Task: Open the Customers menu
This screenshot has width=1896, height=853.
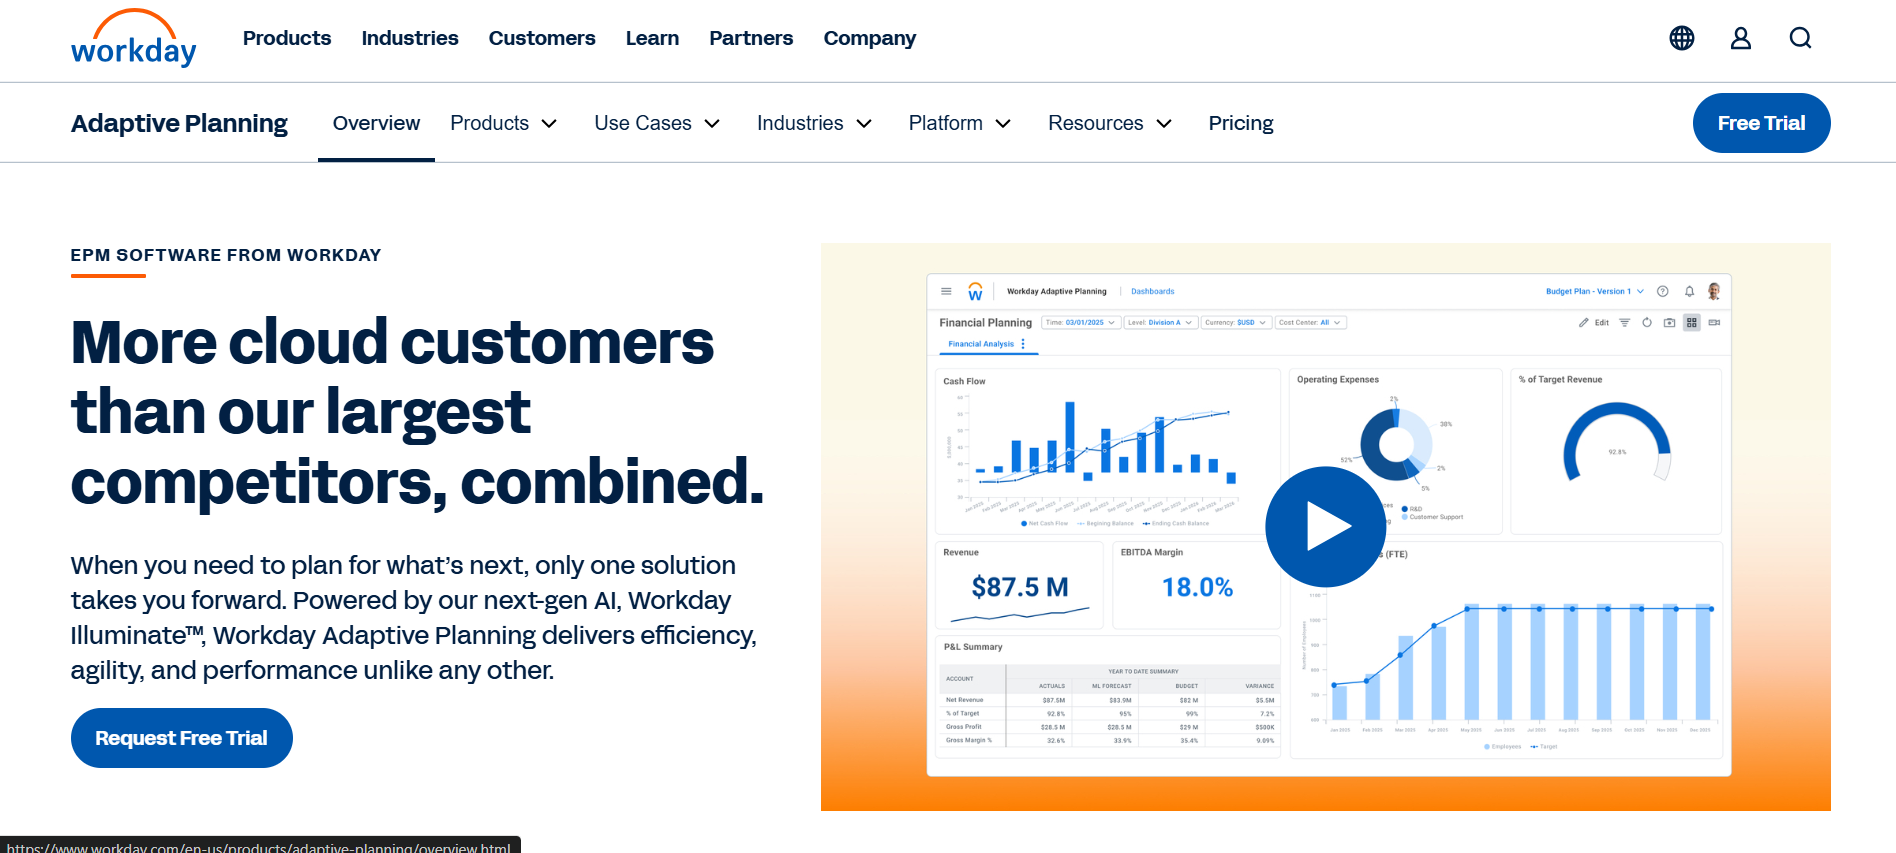Action: point(542,38)
